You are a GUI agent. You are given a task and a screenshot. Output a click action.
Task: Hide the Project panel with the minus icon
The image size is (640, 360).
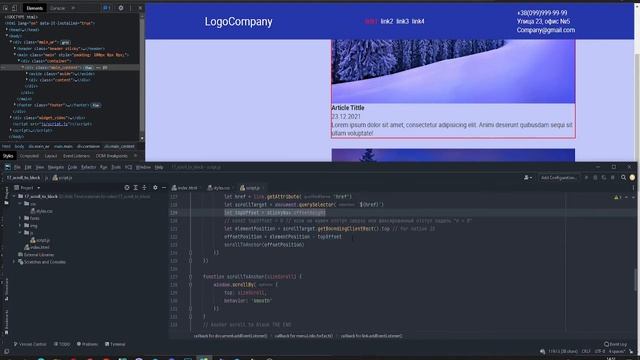[x=164, y=188]
